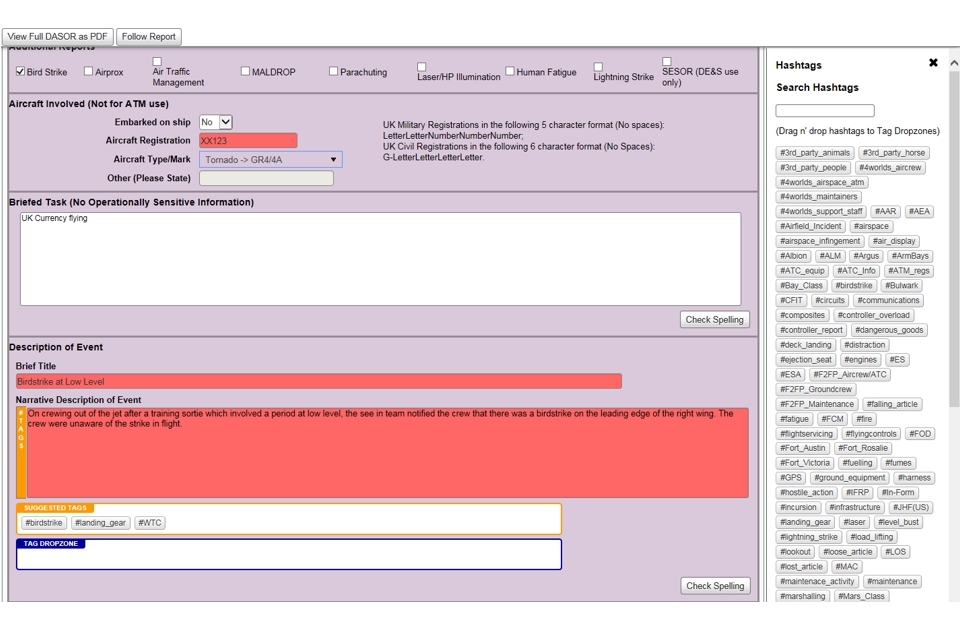Image resolution: width=960 pixels, height=640 pixels.
Task: Enable the Airprox checkbox
Action: (89, 72)
